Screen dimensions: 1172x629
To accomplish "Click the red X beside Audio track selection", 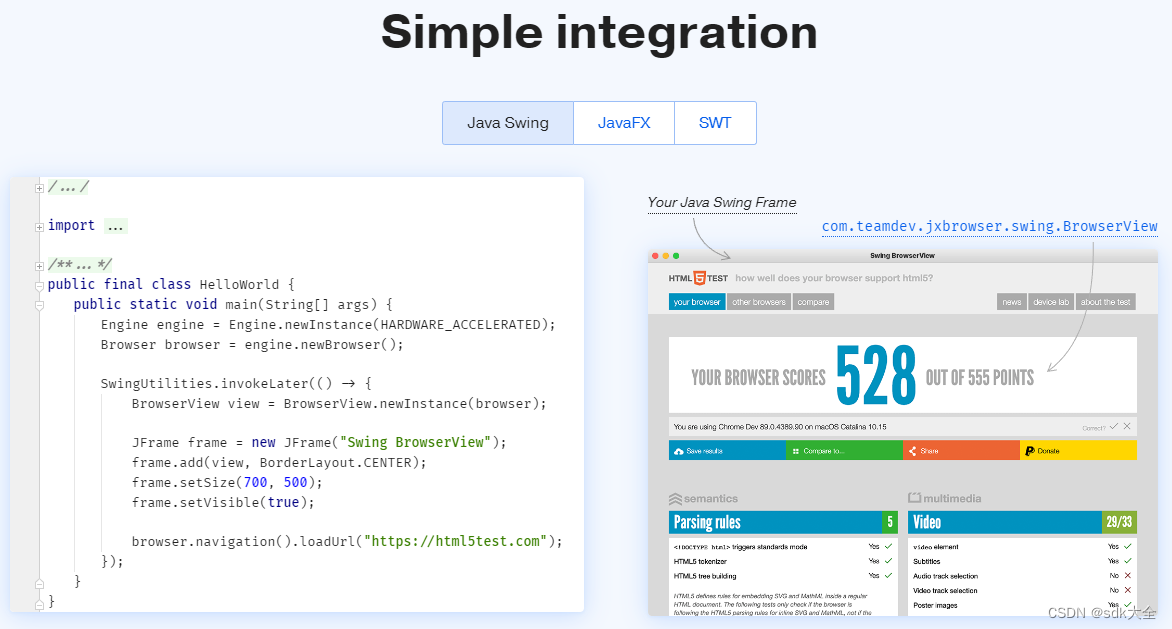I will point(1127,576).
